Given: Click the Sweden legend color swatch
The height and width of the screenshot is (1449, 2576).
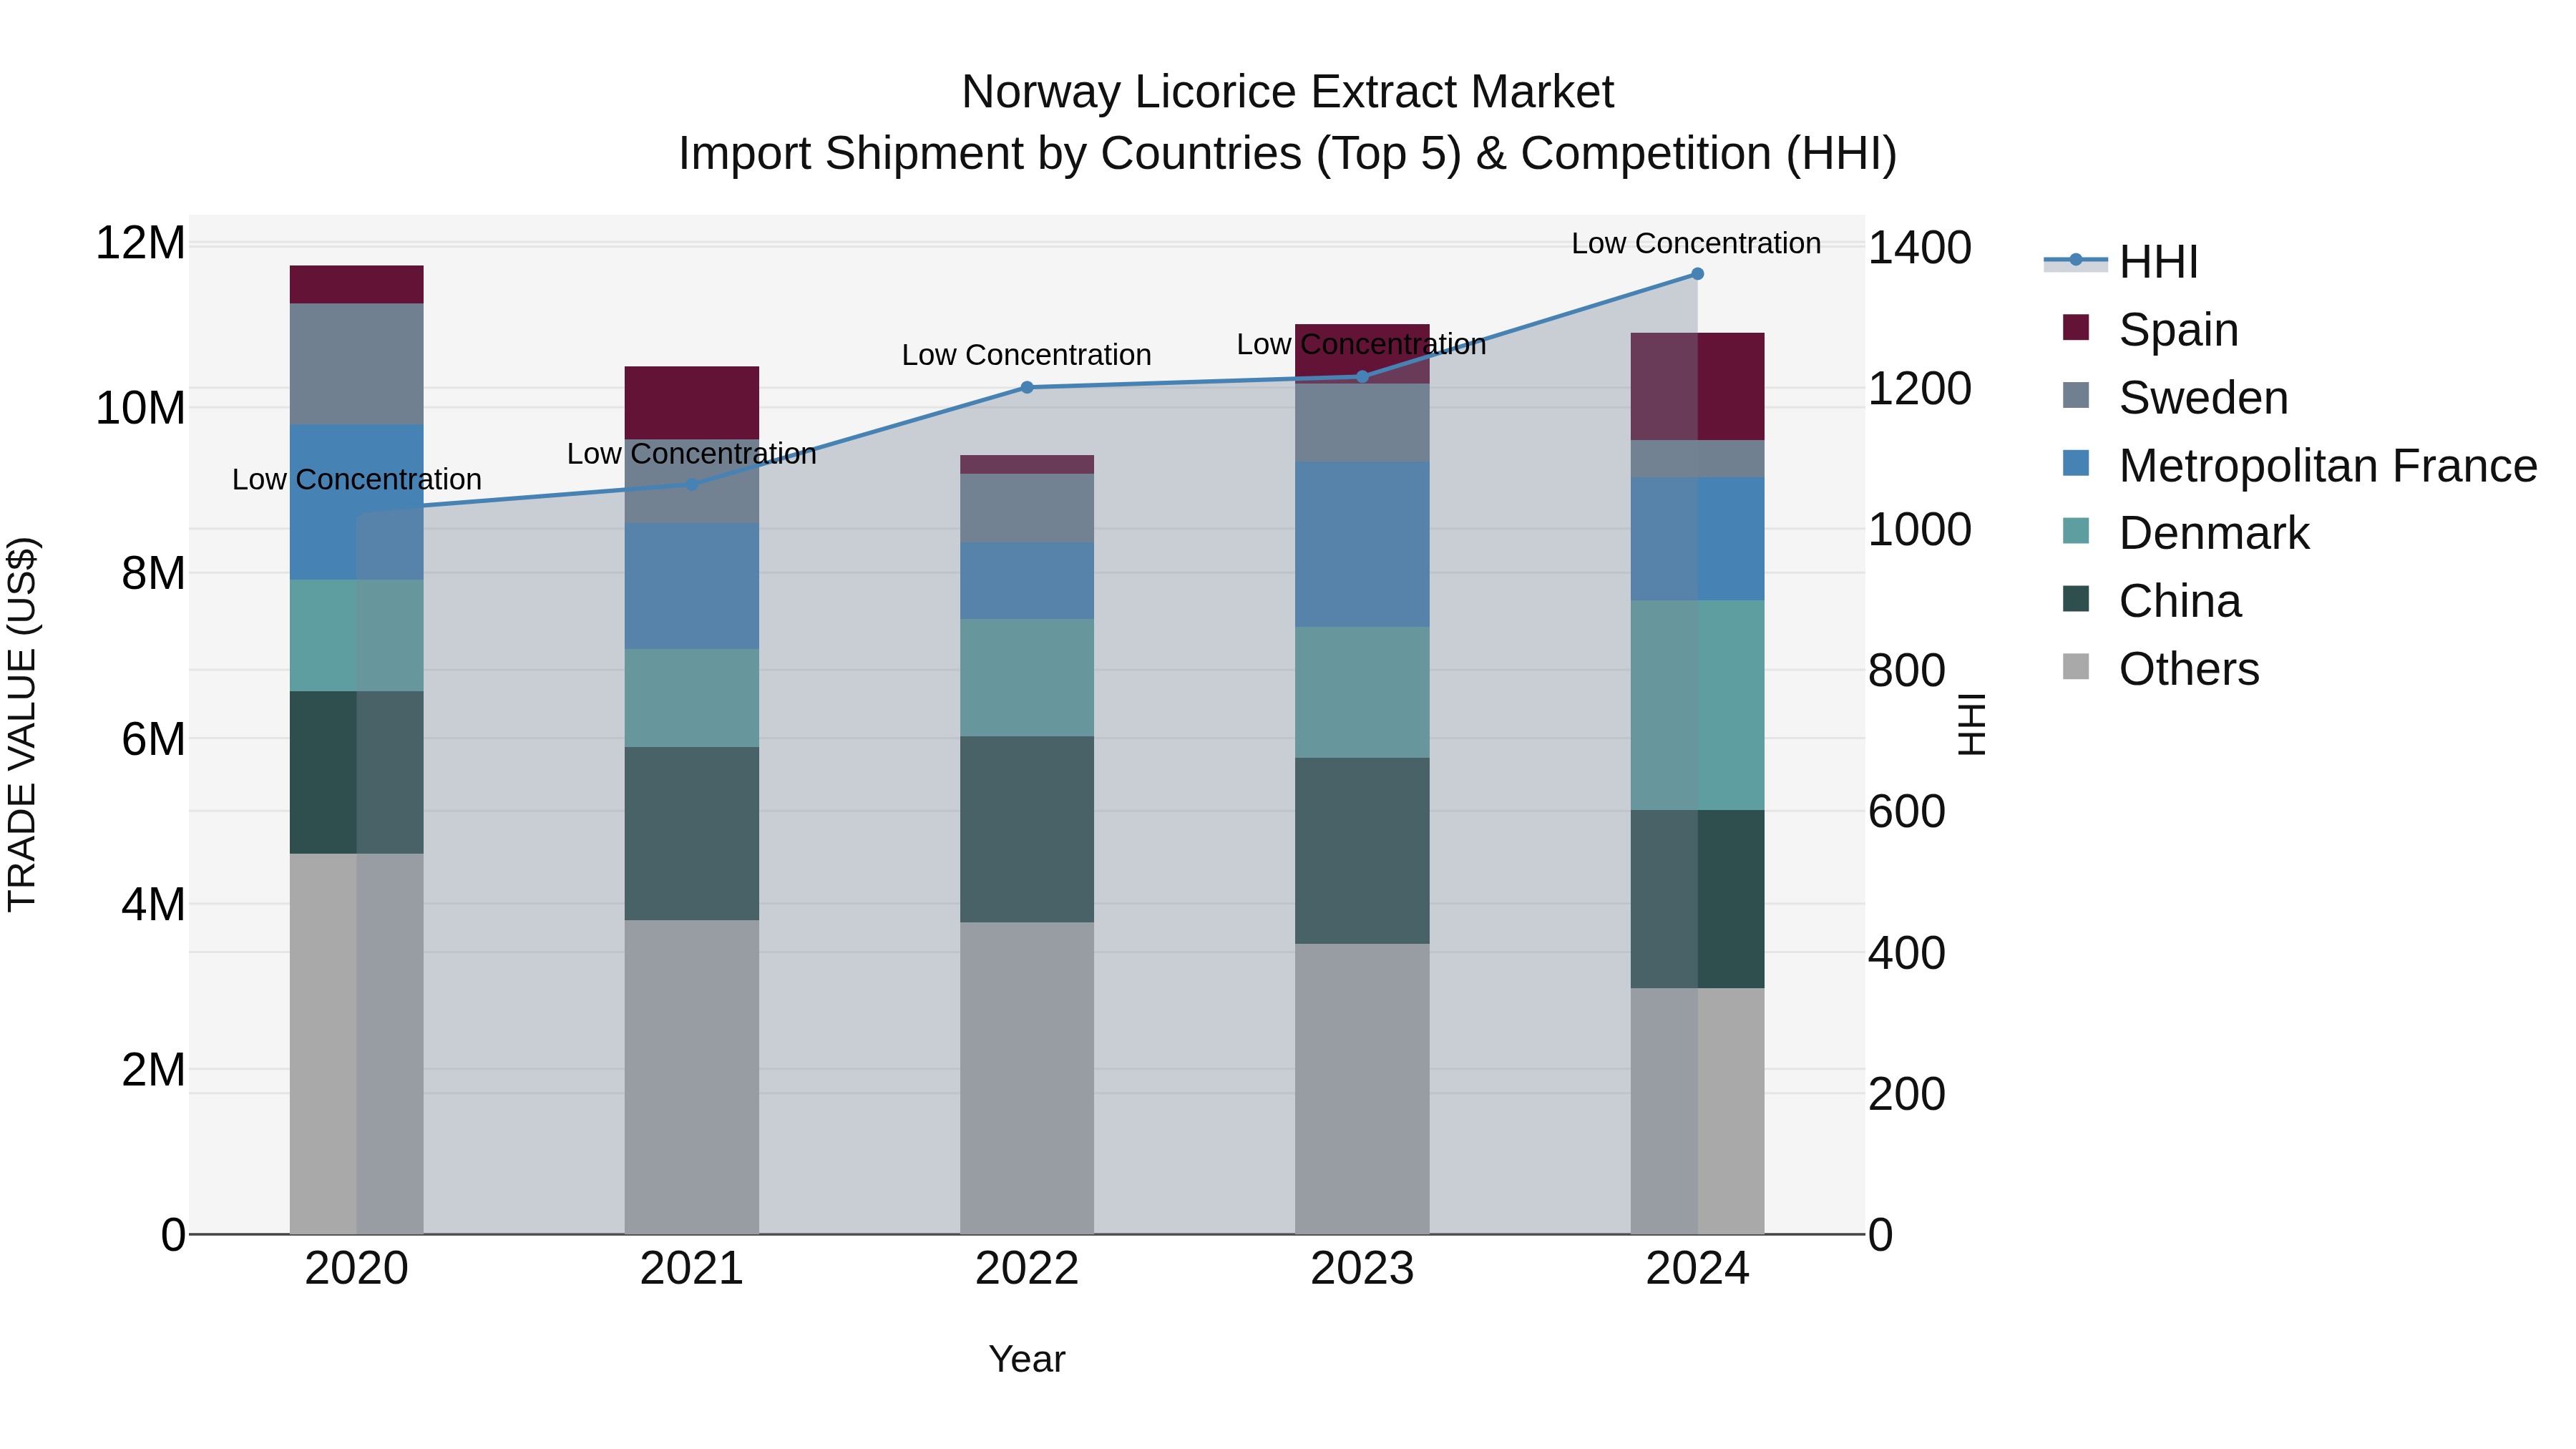Looking at the screenshot, I should pos(2076,395).
